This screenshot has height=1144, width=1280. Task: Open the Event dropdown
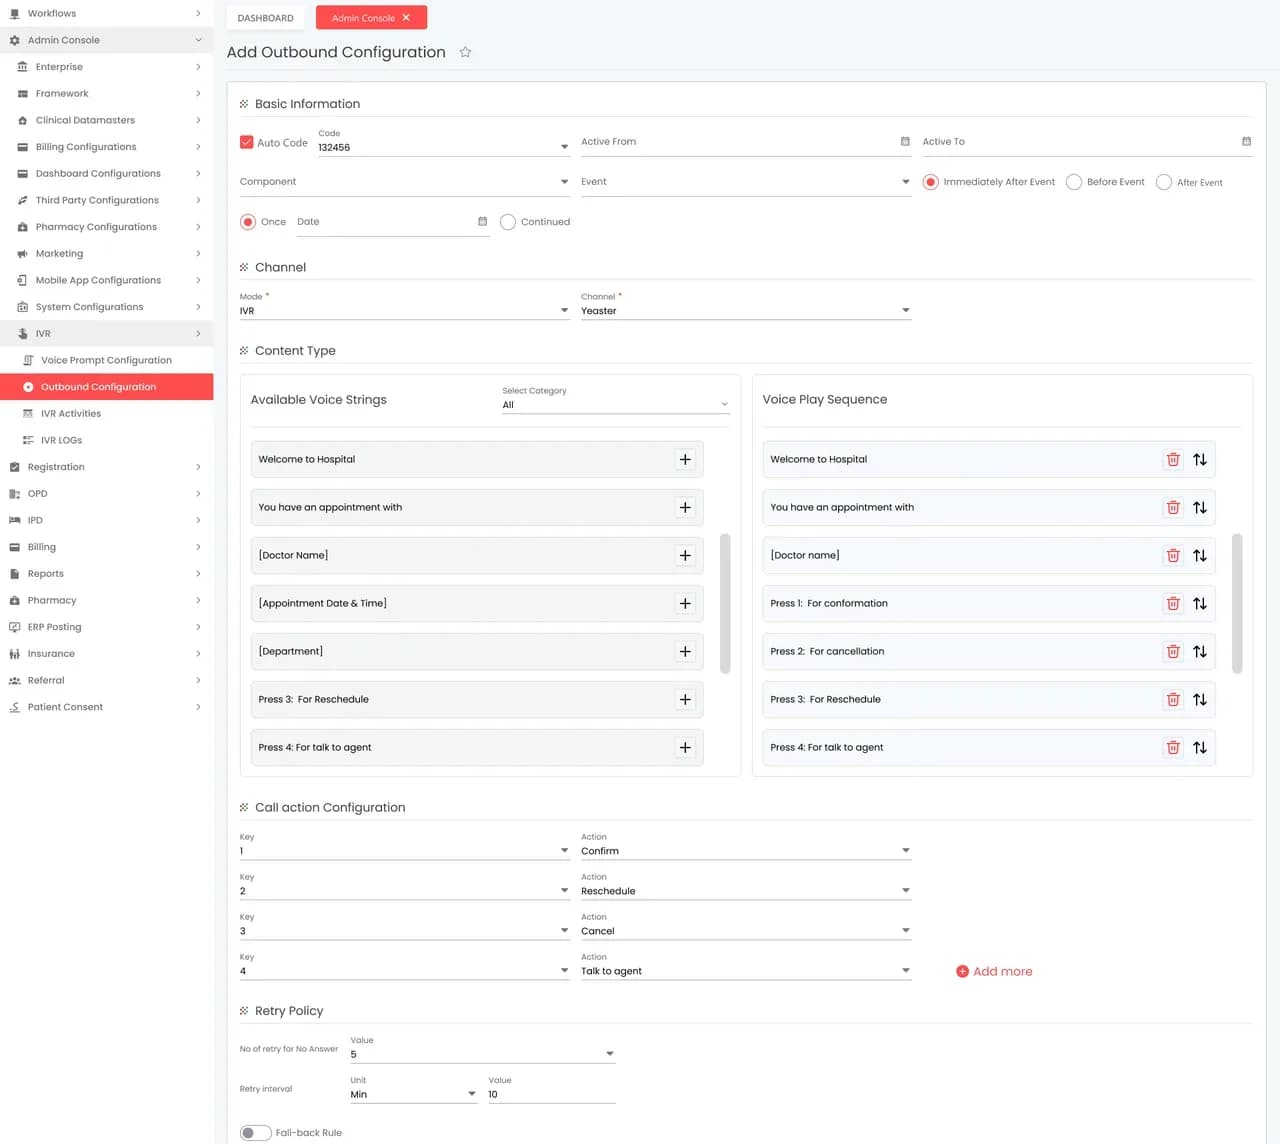(746, 182)
